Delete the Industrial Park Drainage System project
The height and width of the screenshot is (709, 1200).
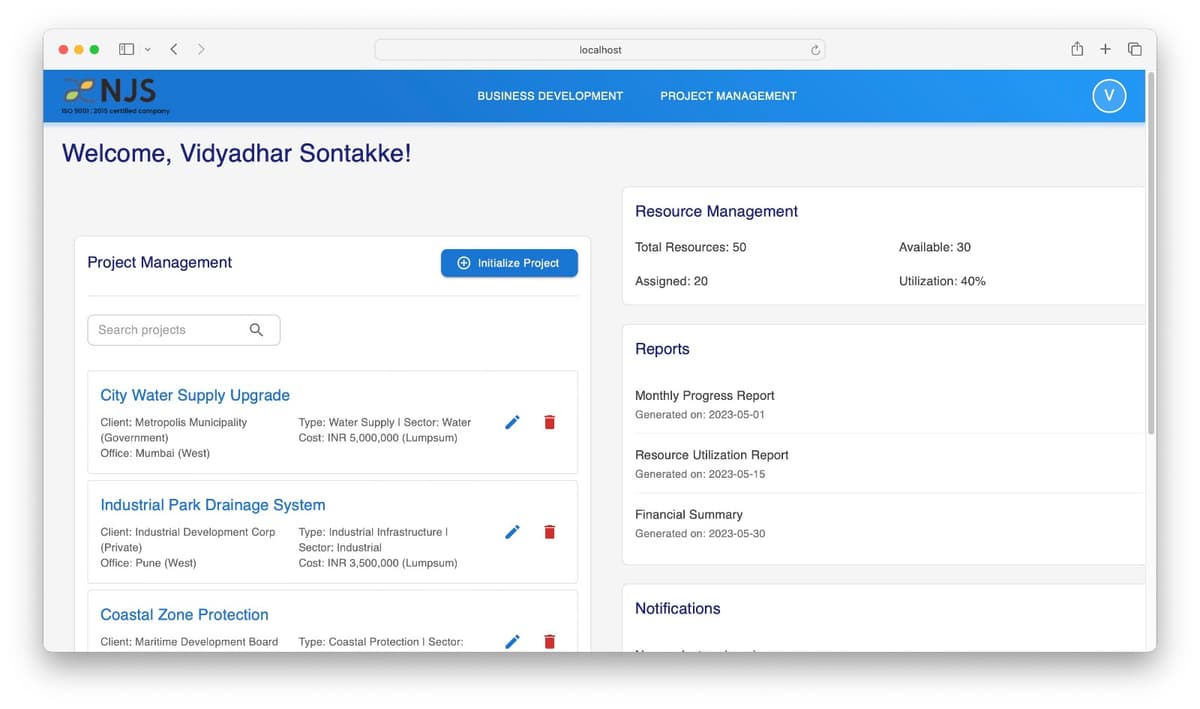[x=549, y=532]
